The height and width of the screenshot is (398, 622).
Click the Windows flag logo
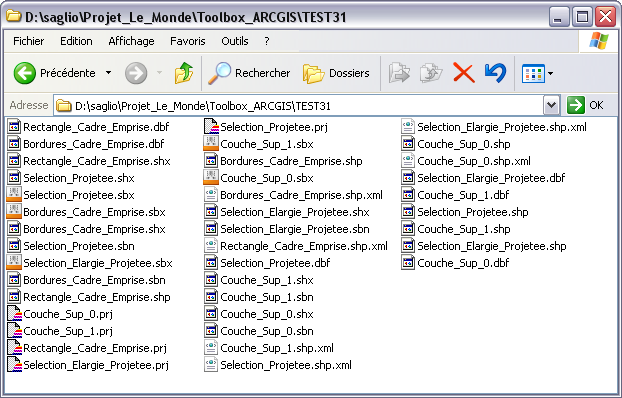(x=599, y=41)
